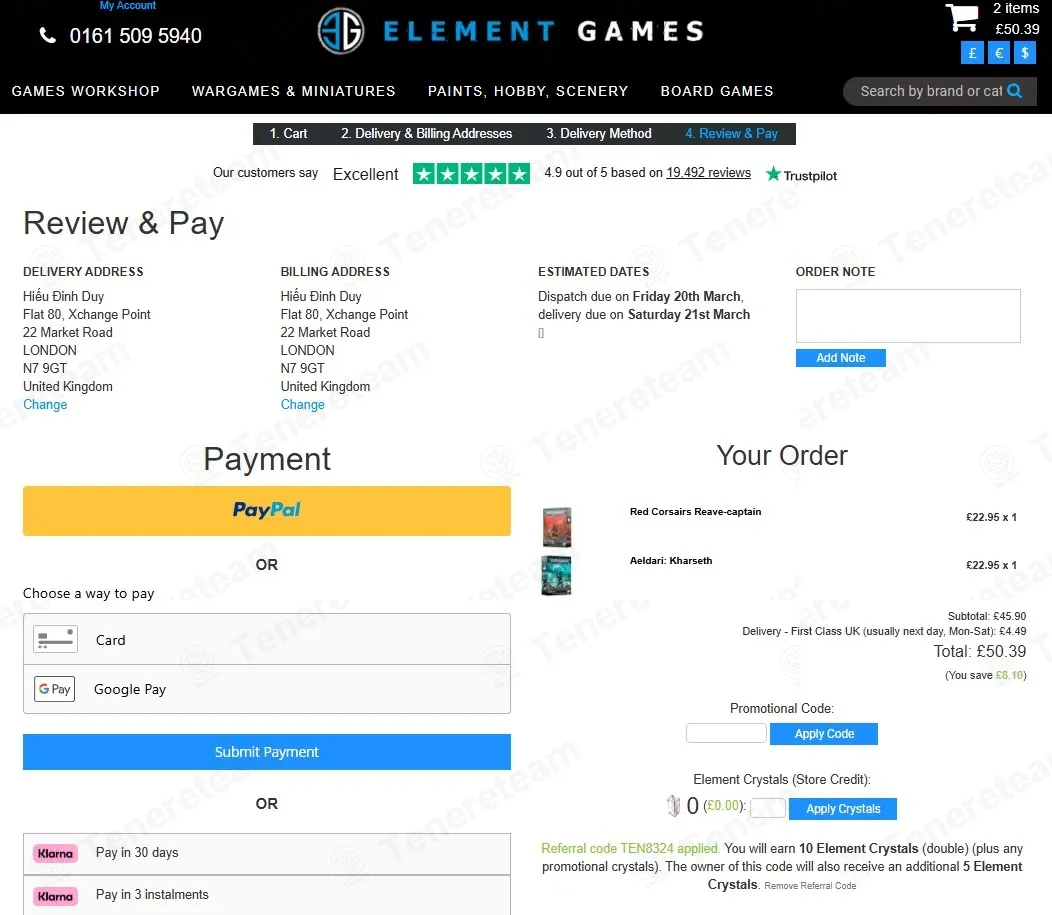This screenshot has height=915, width=1052.
Task: Change the billing address
Action: click(303, 405)
